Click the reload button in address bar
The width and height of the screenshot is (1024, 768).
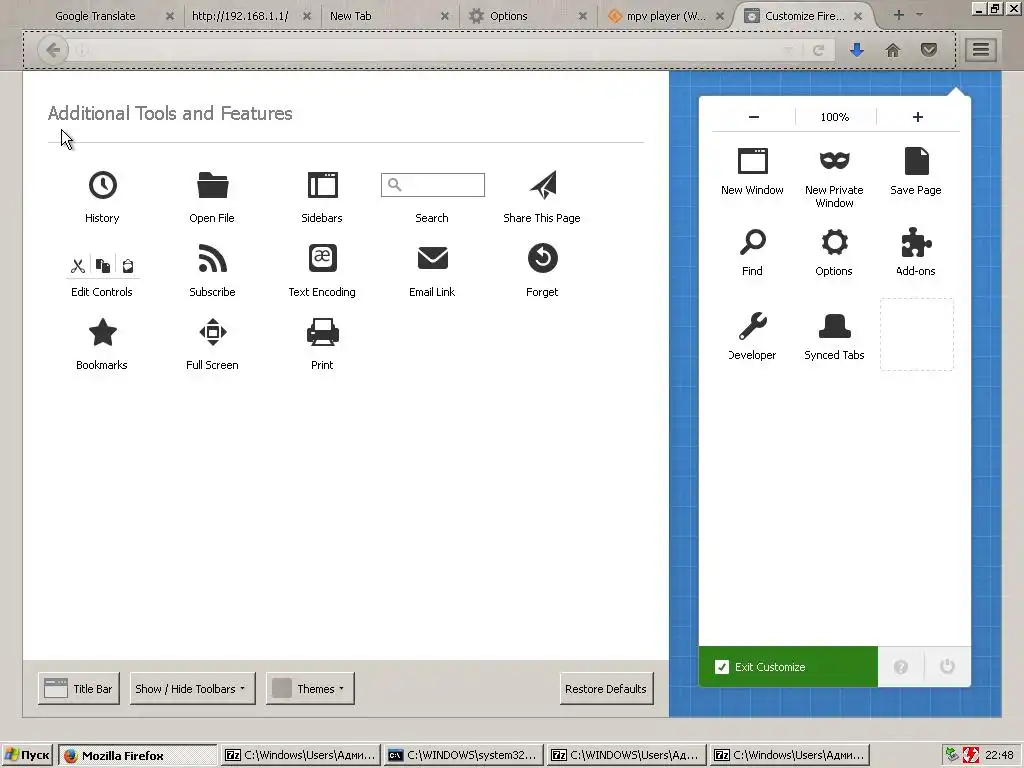pyautogui.click(x=818, y=50)
